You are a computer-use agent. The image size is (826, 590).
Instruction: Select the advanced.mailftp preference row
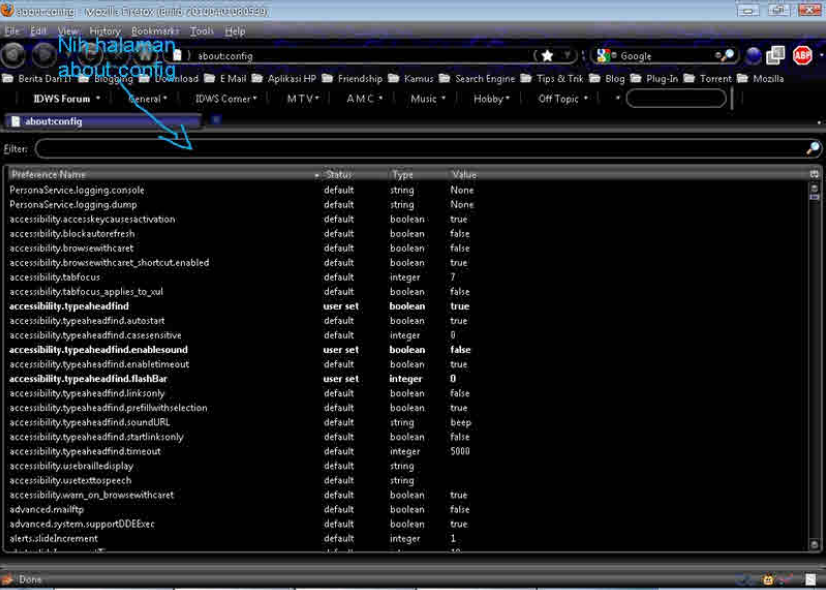point(407,509)
